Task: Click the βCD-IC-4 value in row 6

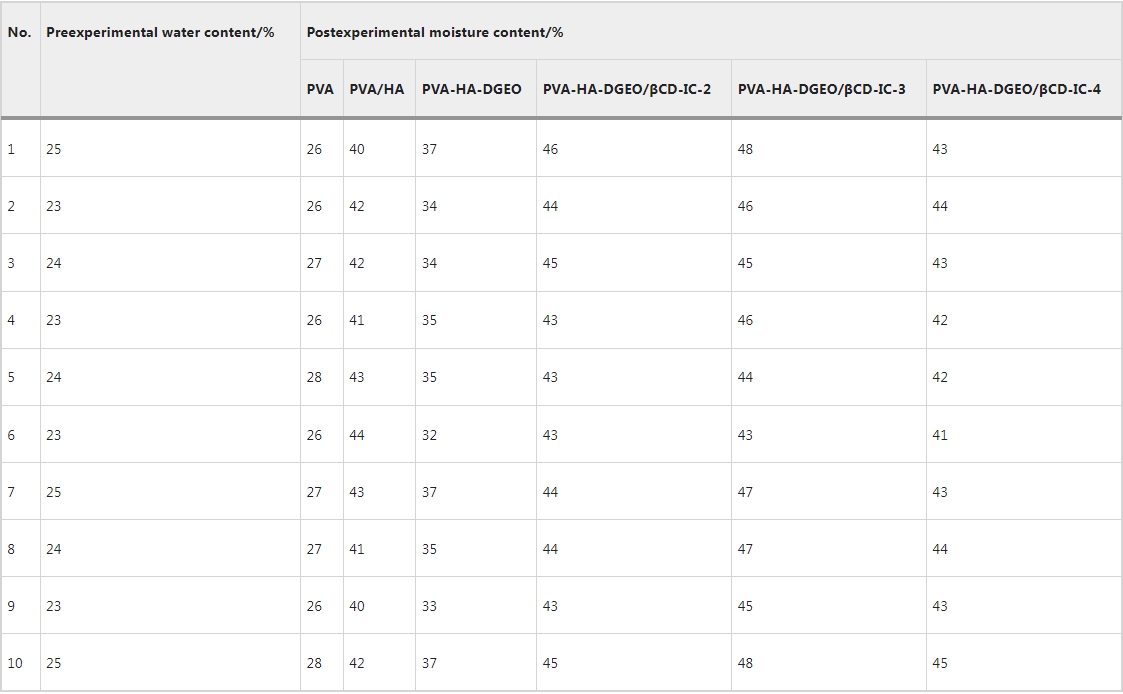Action: 940,435
